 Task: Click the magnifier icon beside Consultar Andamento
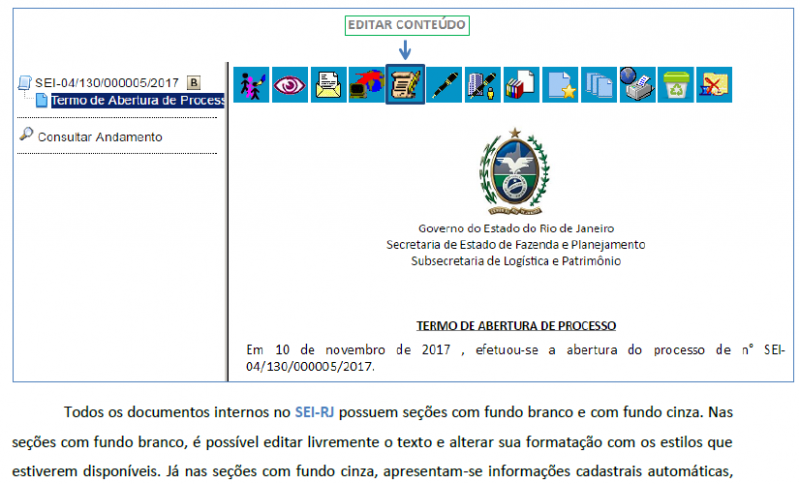[26, 135]
